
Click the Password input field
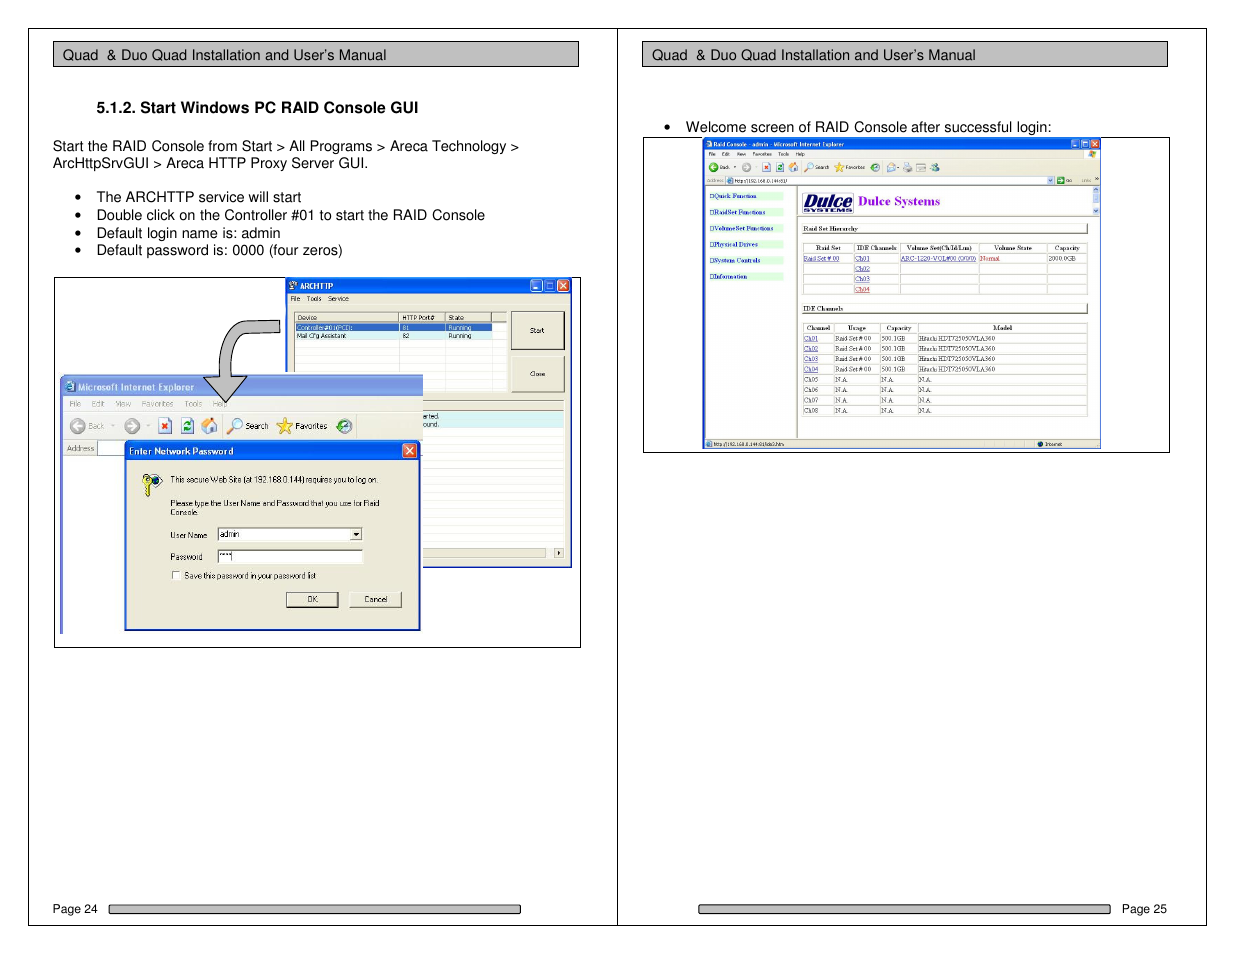[x=290, y=556]
